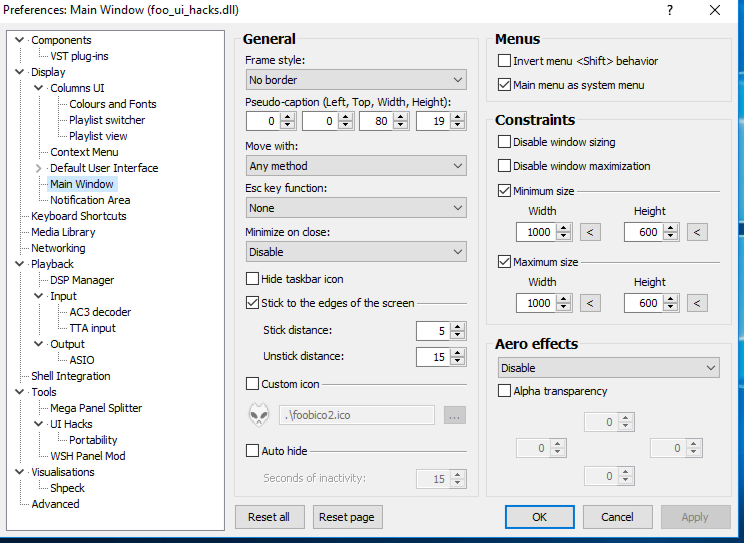Decrease Unstick distance with down arrow
744x543 pixels.
pos(458,361)
